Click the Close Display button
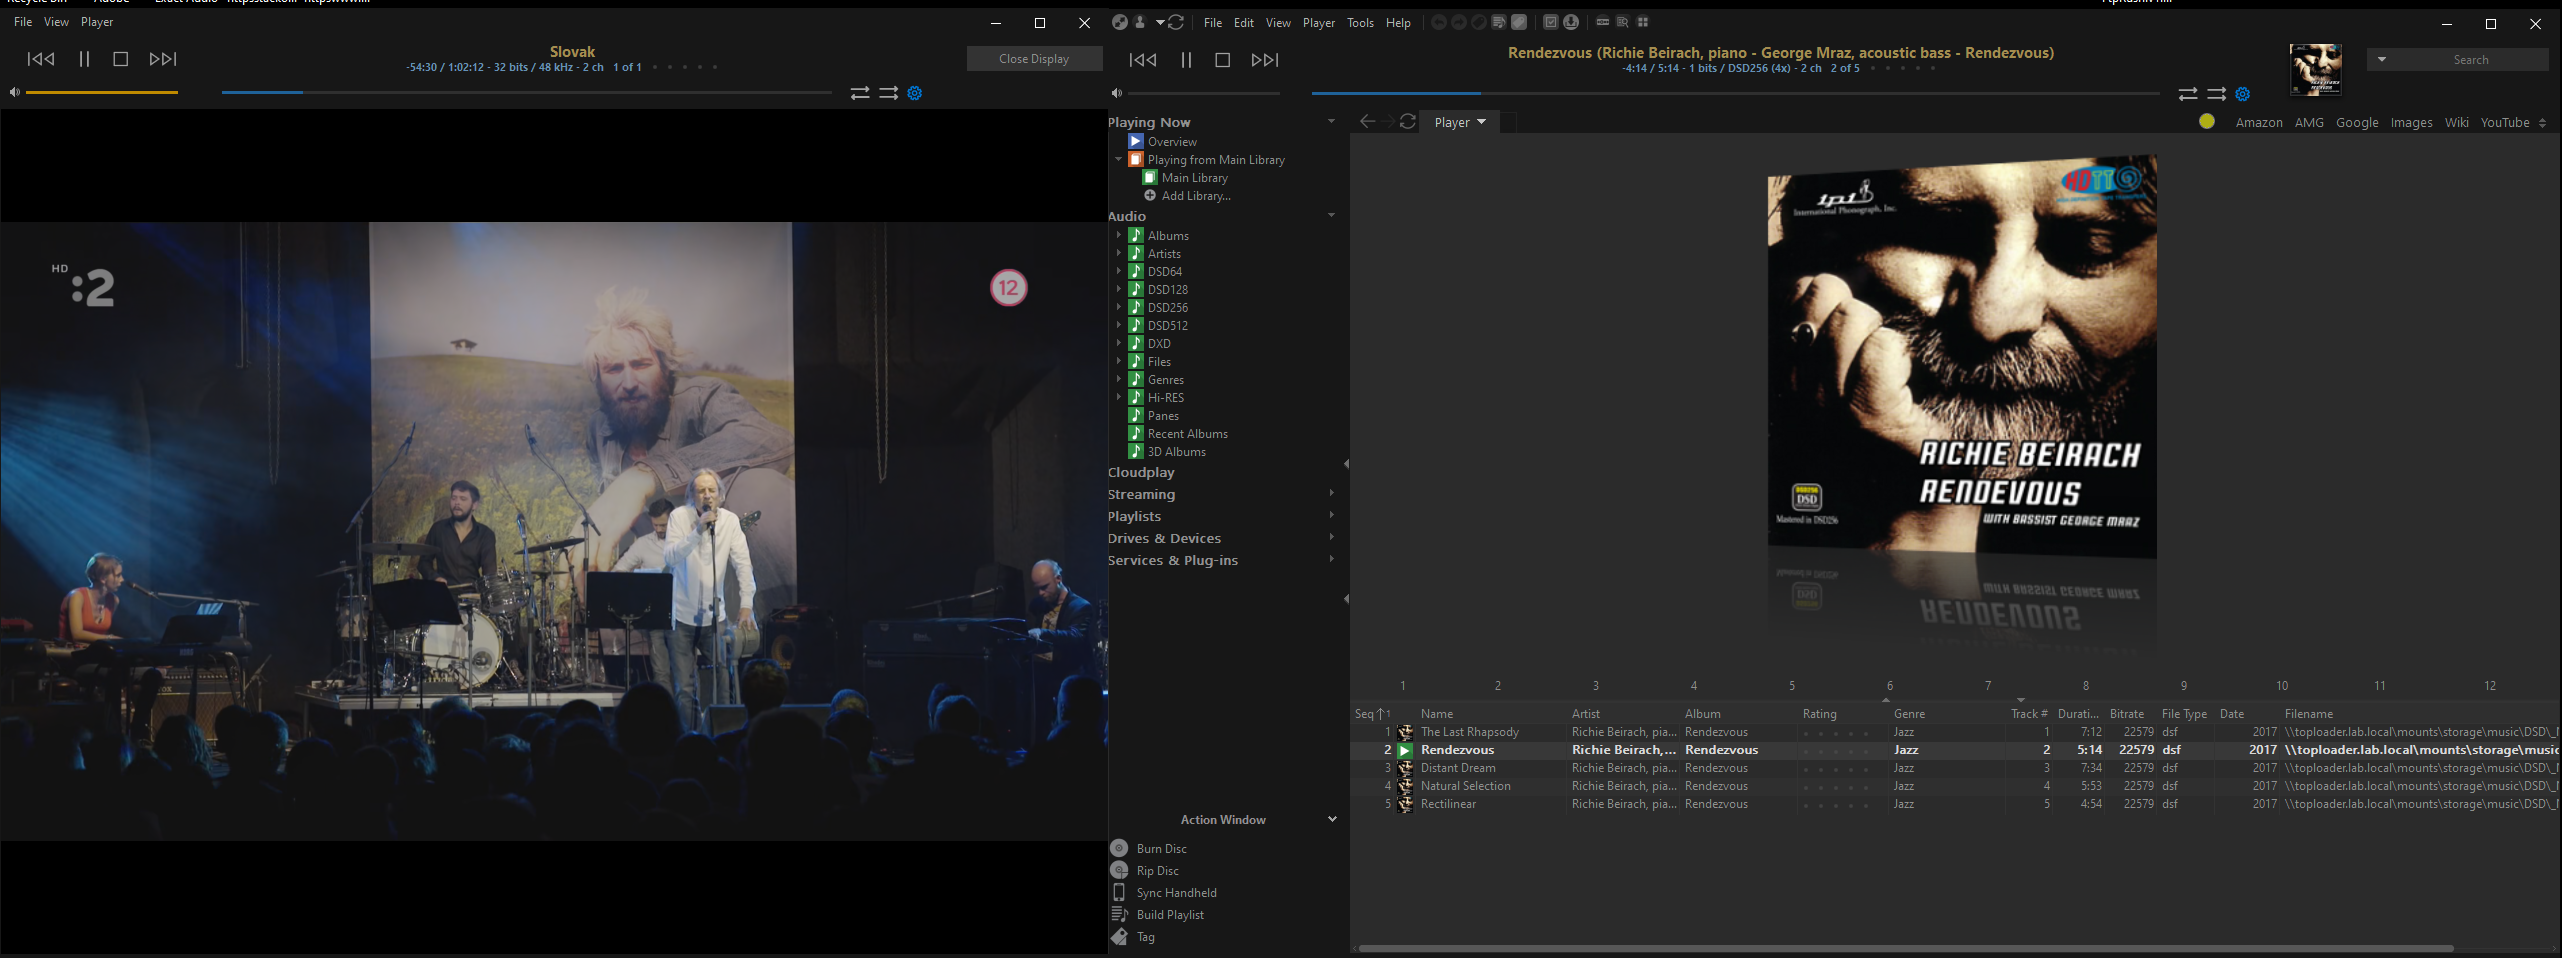2562x958 pixels. click(1034, 59)
